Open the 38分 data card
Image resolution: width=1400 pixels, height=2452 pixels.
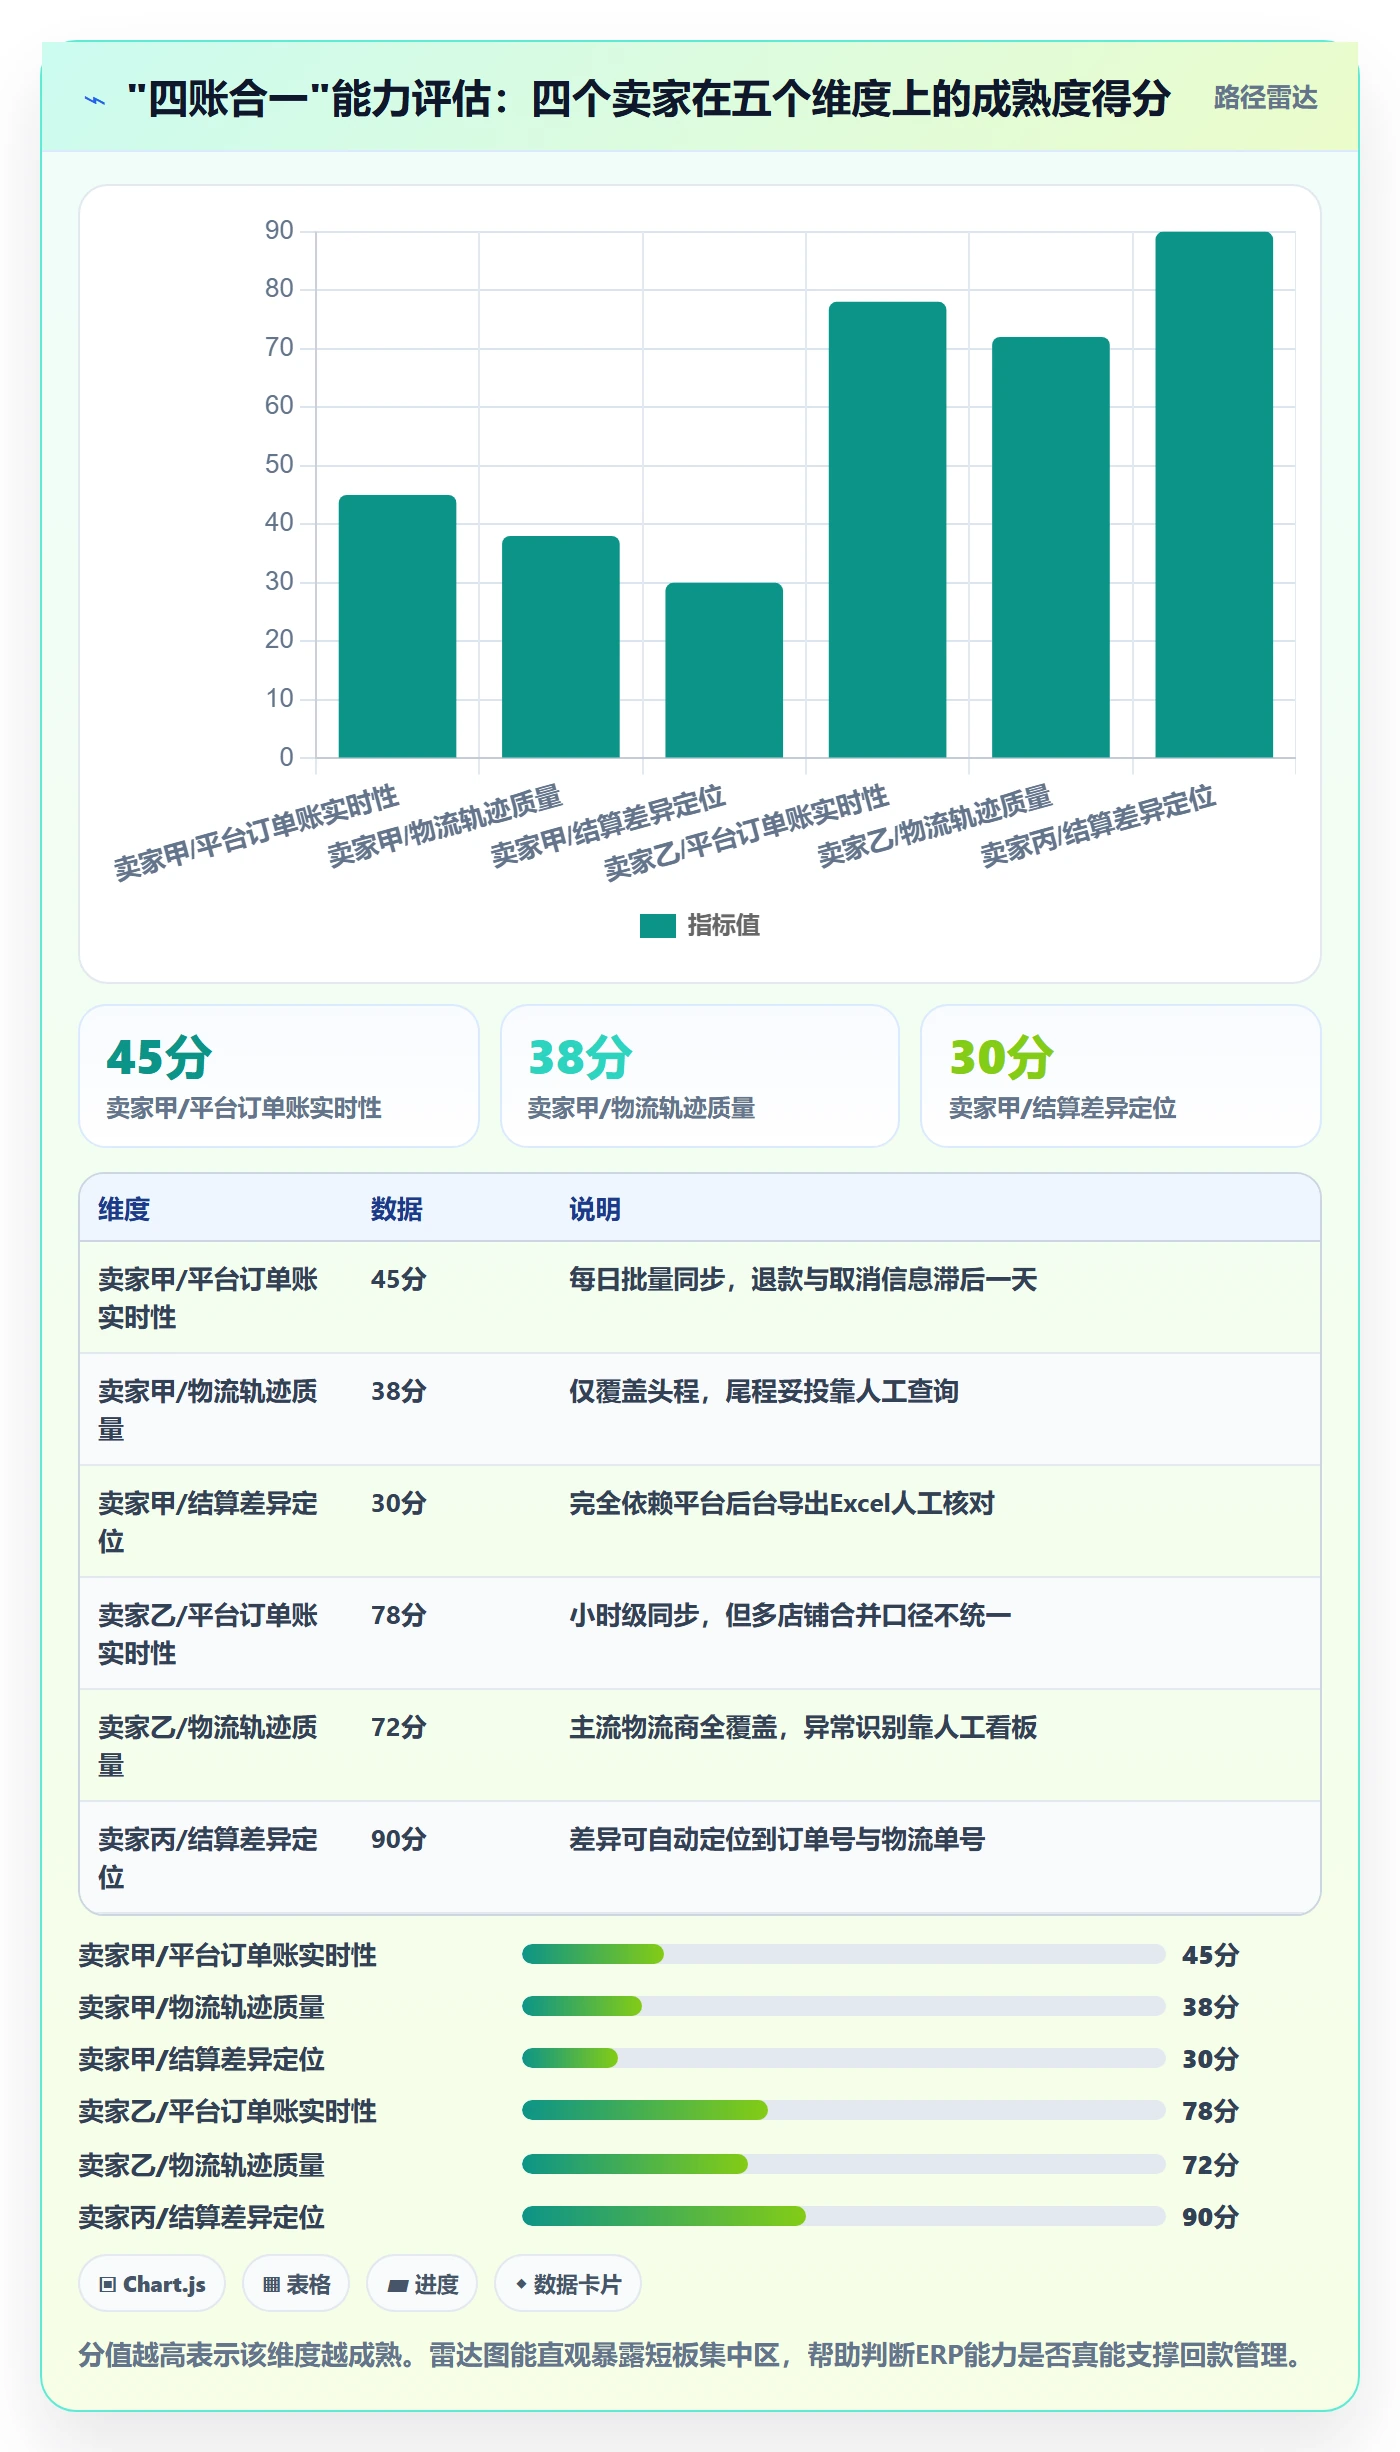pos(700,1076)
